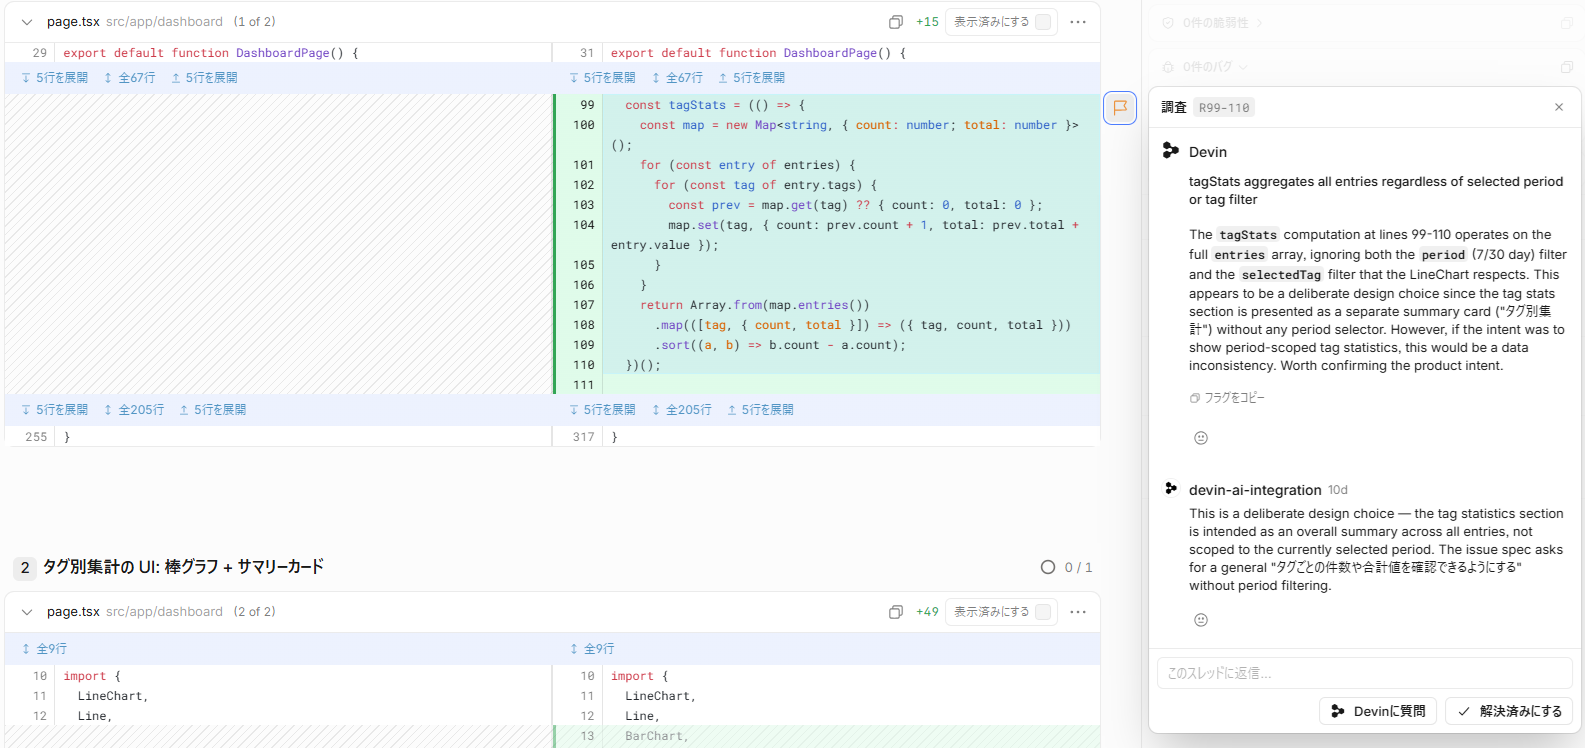
Task: Expand all 9 lines in left pane
Action: click(44, 649)
